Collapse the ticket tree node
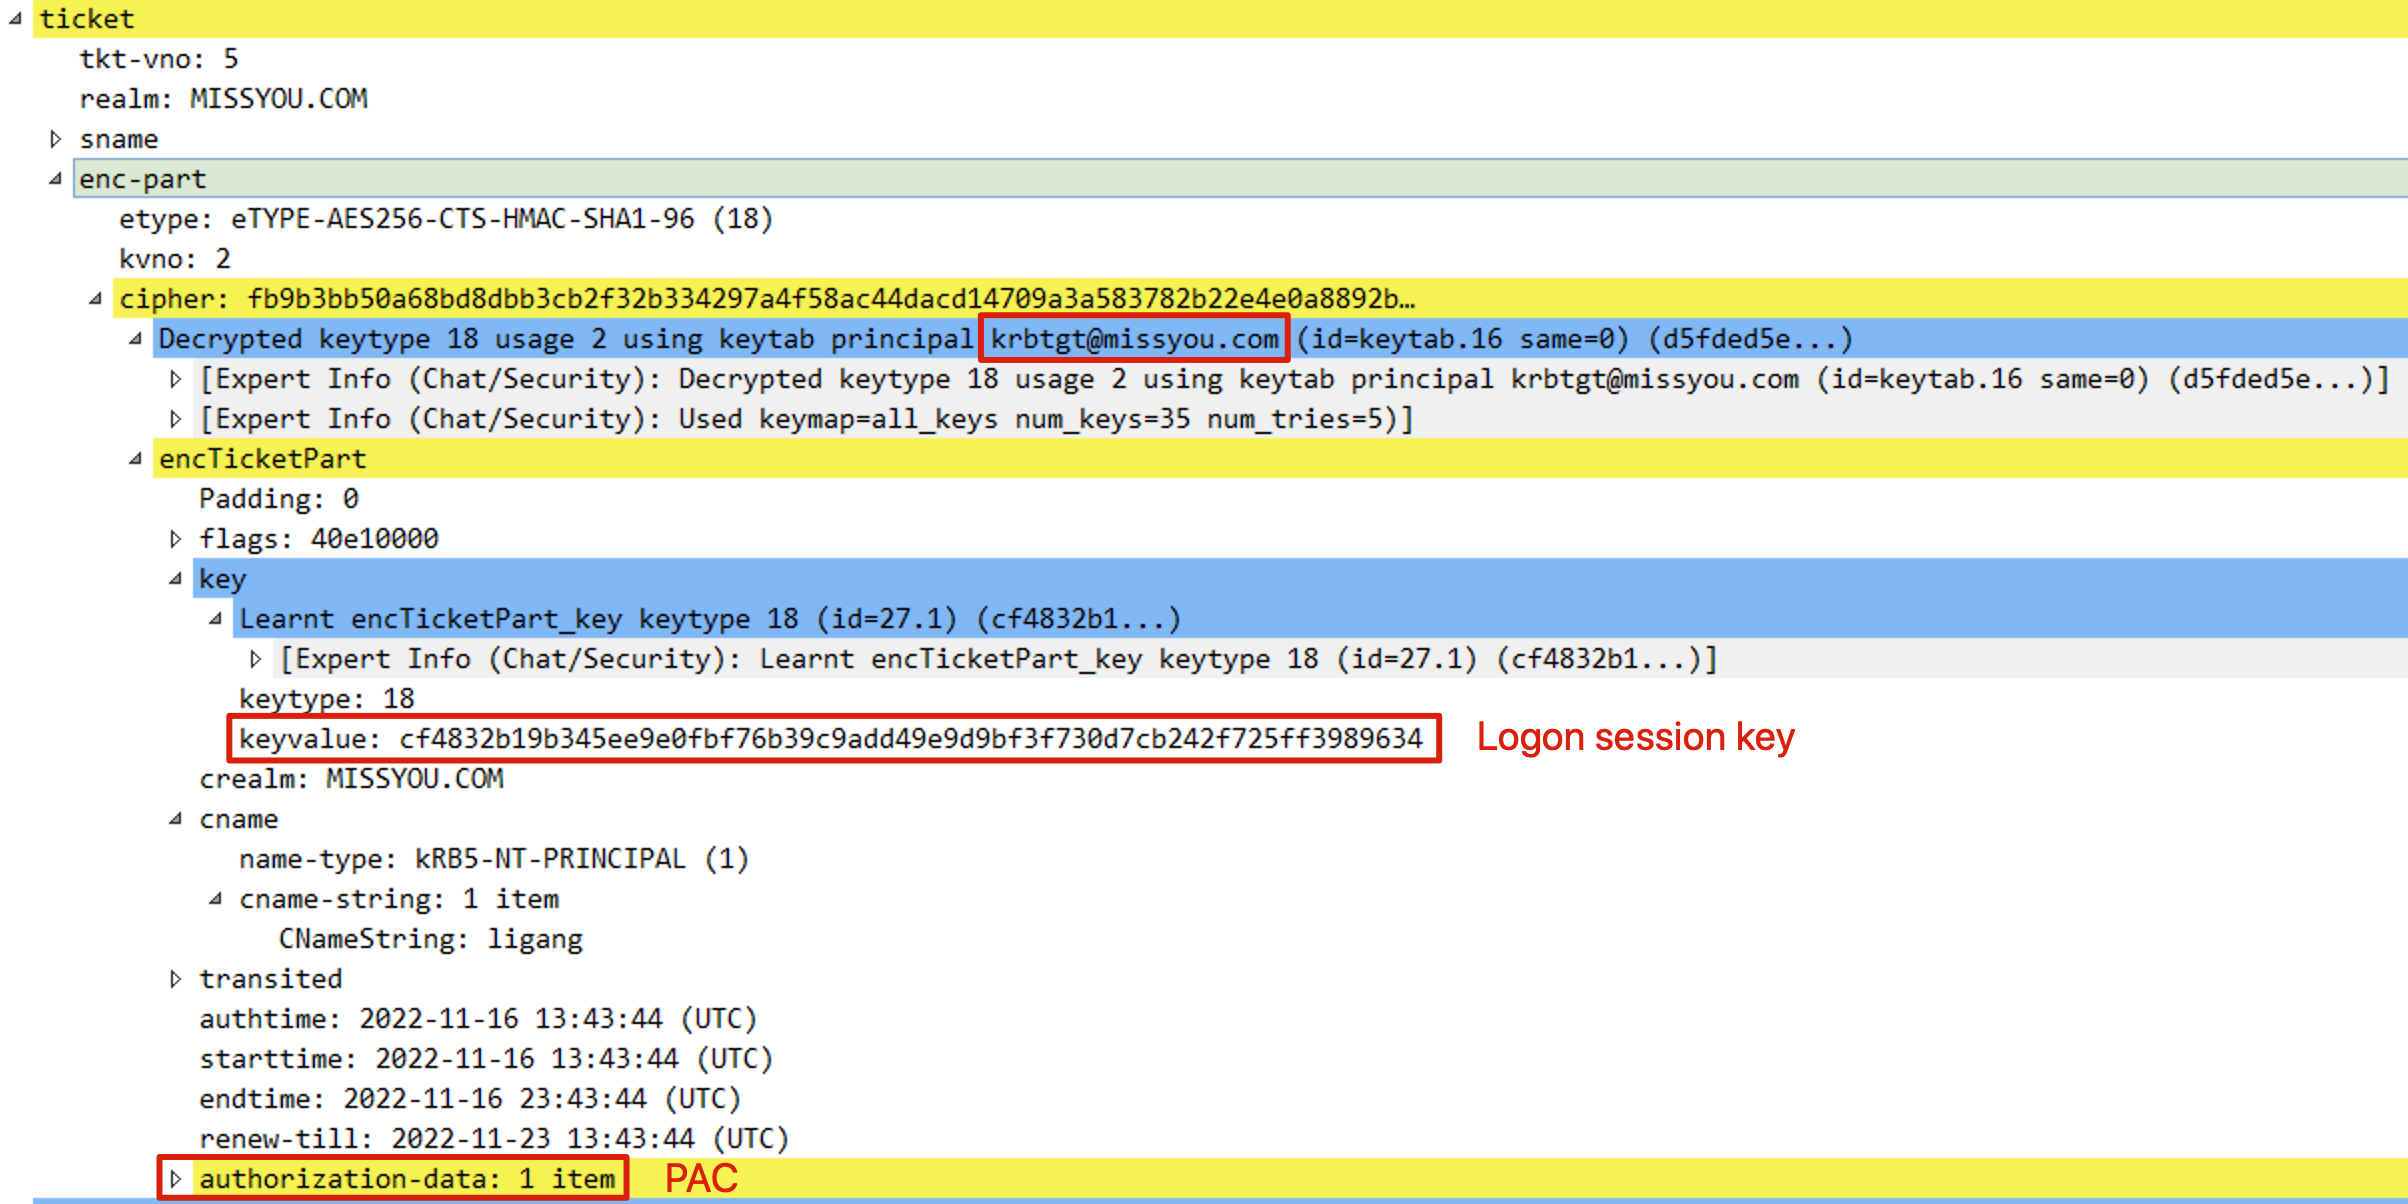 pos(15,19)
